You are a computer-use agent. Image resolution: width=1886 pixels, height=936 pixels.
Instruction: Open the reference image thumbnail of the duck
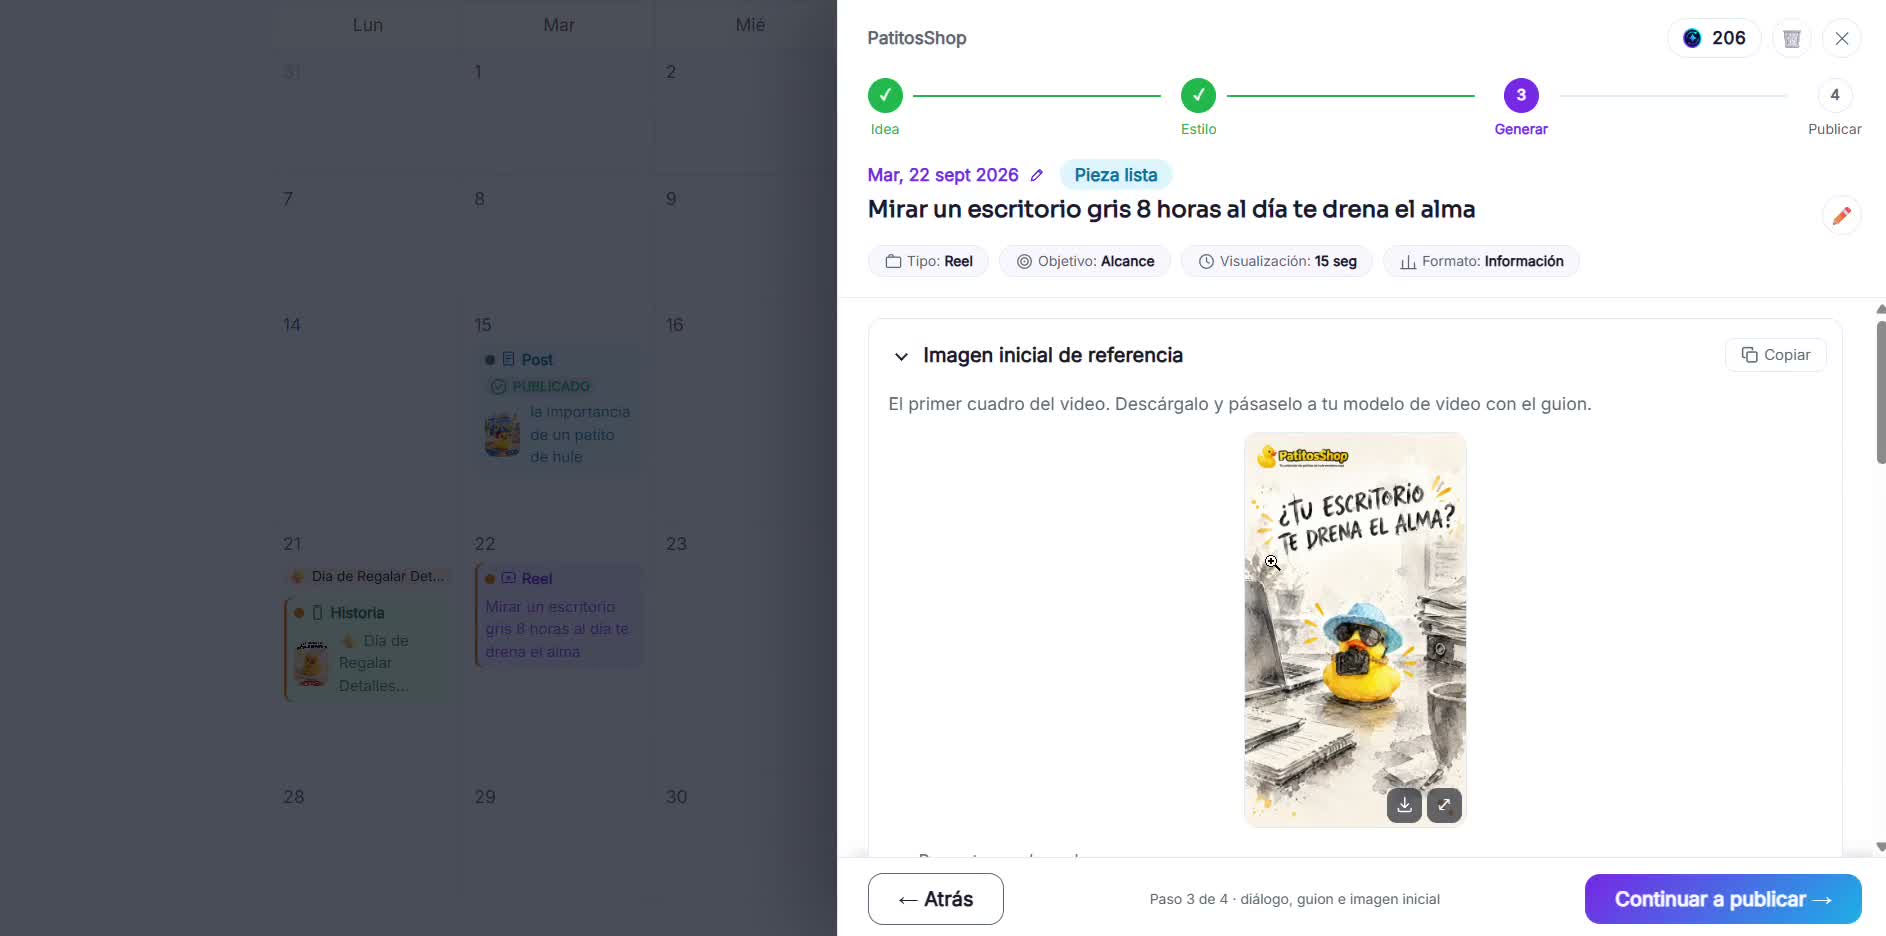click(x=1355, y=630)
